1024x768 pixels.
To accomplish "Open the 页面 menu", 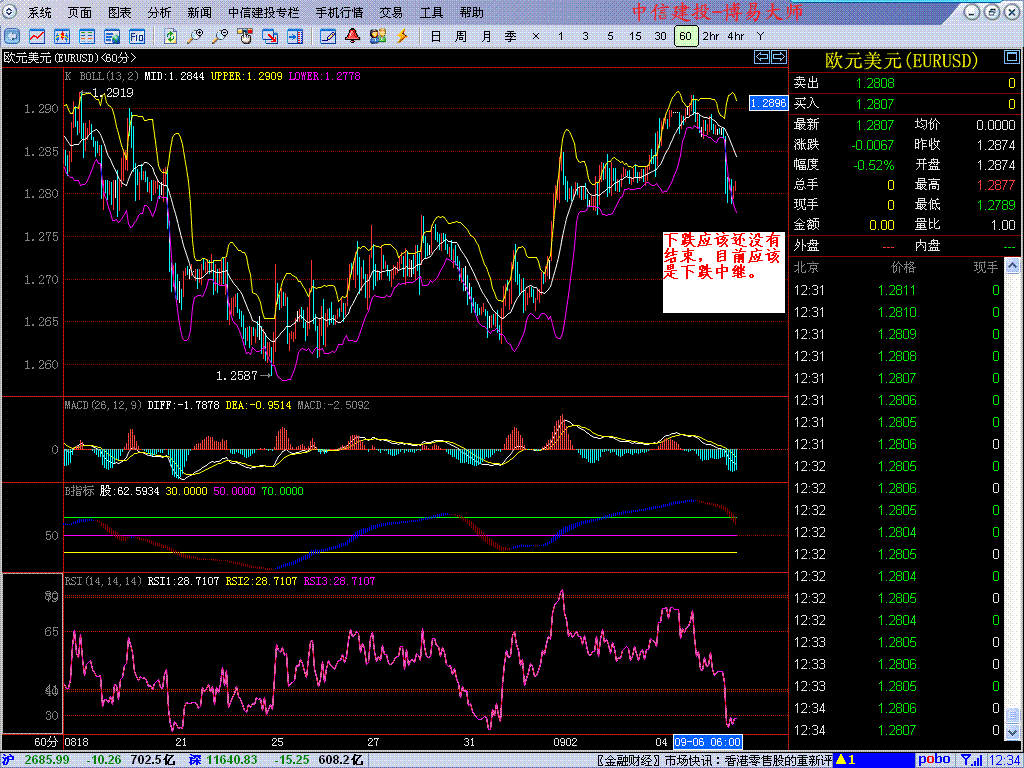I will 80,12.
